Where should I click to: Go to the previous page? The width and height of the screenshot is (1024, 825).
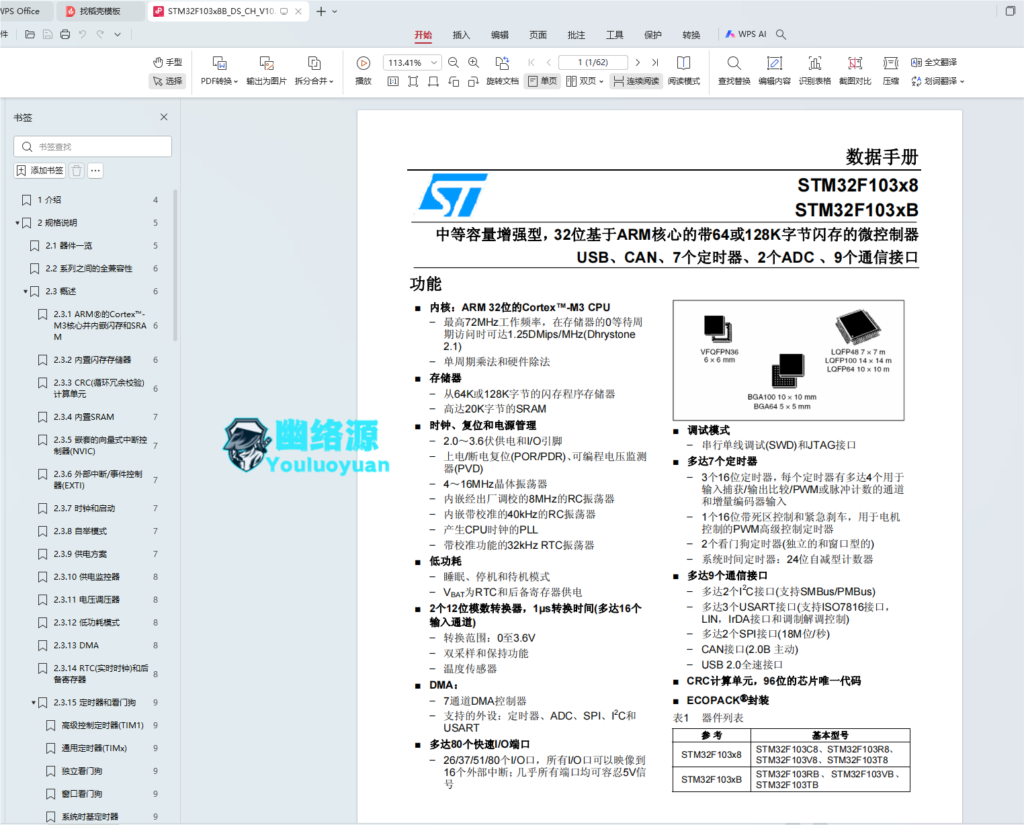click(x=549, y=63)
